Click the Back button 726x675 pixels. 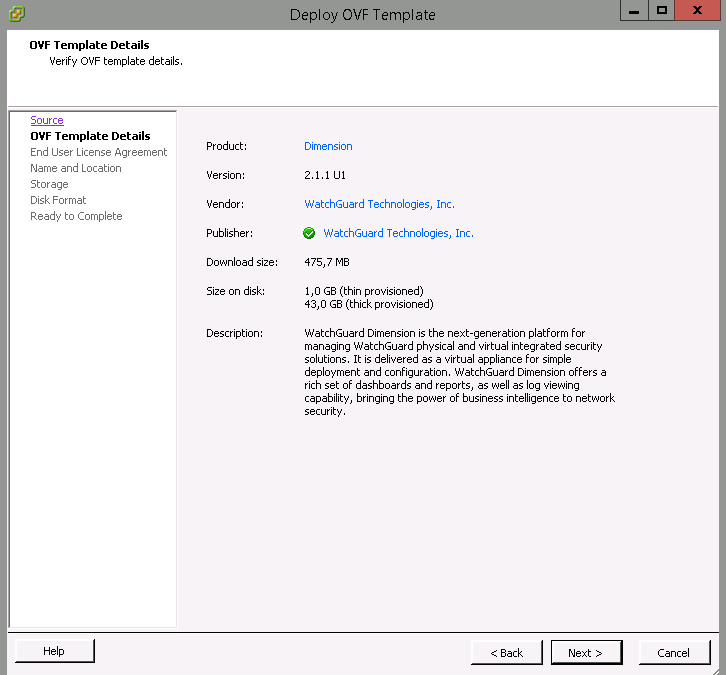[x=506, y=653]
